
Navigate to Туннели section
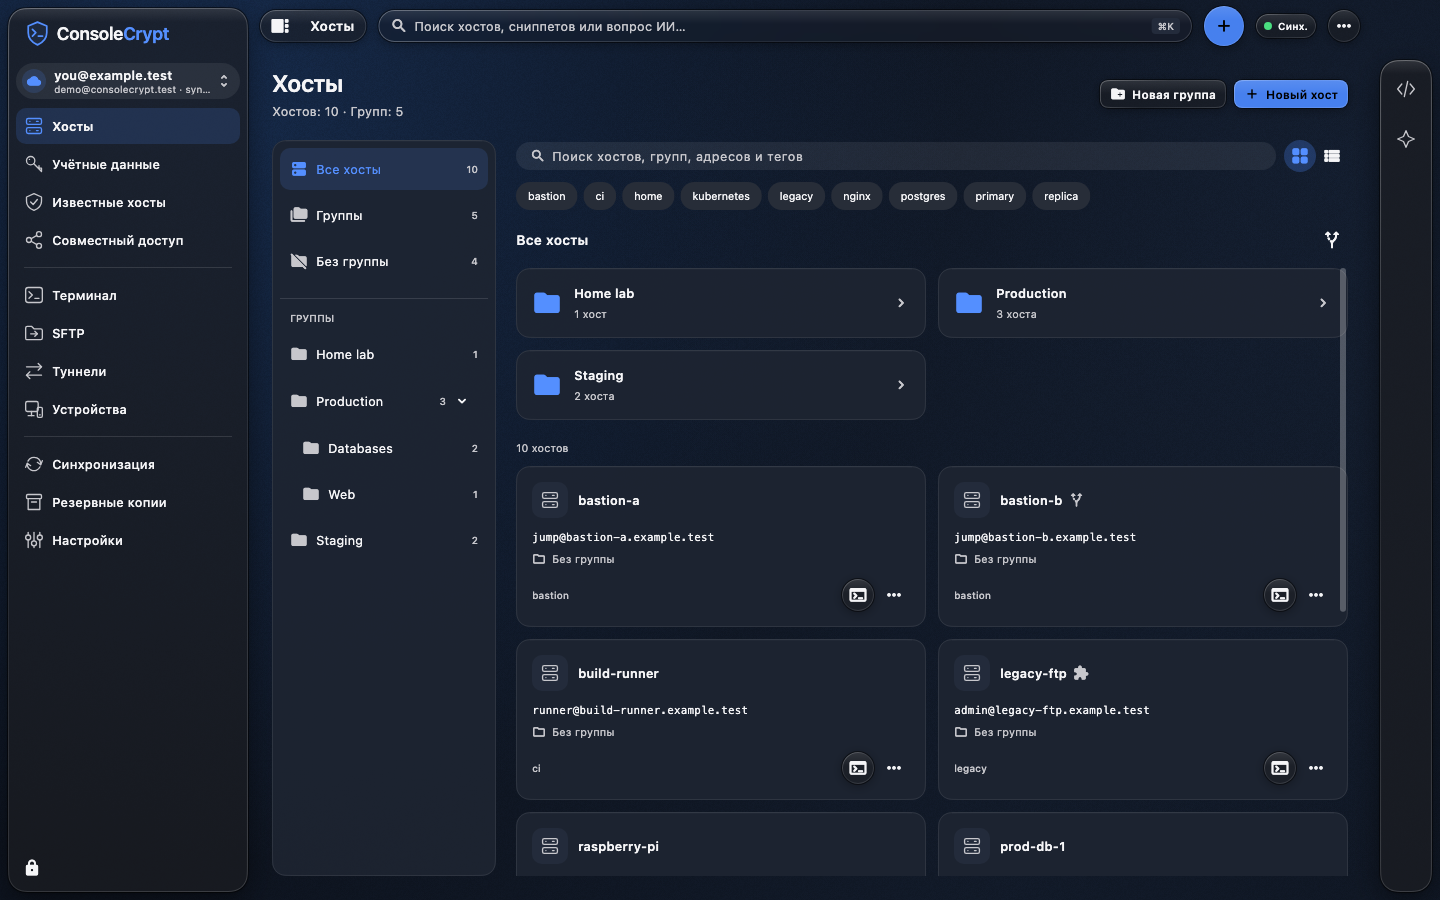point(128,371)
